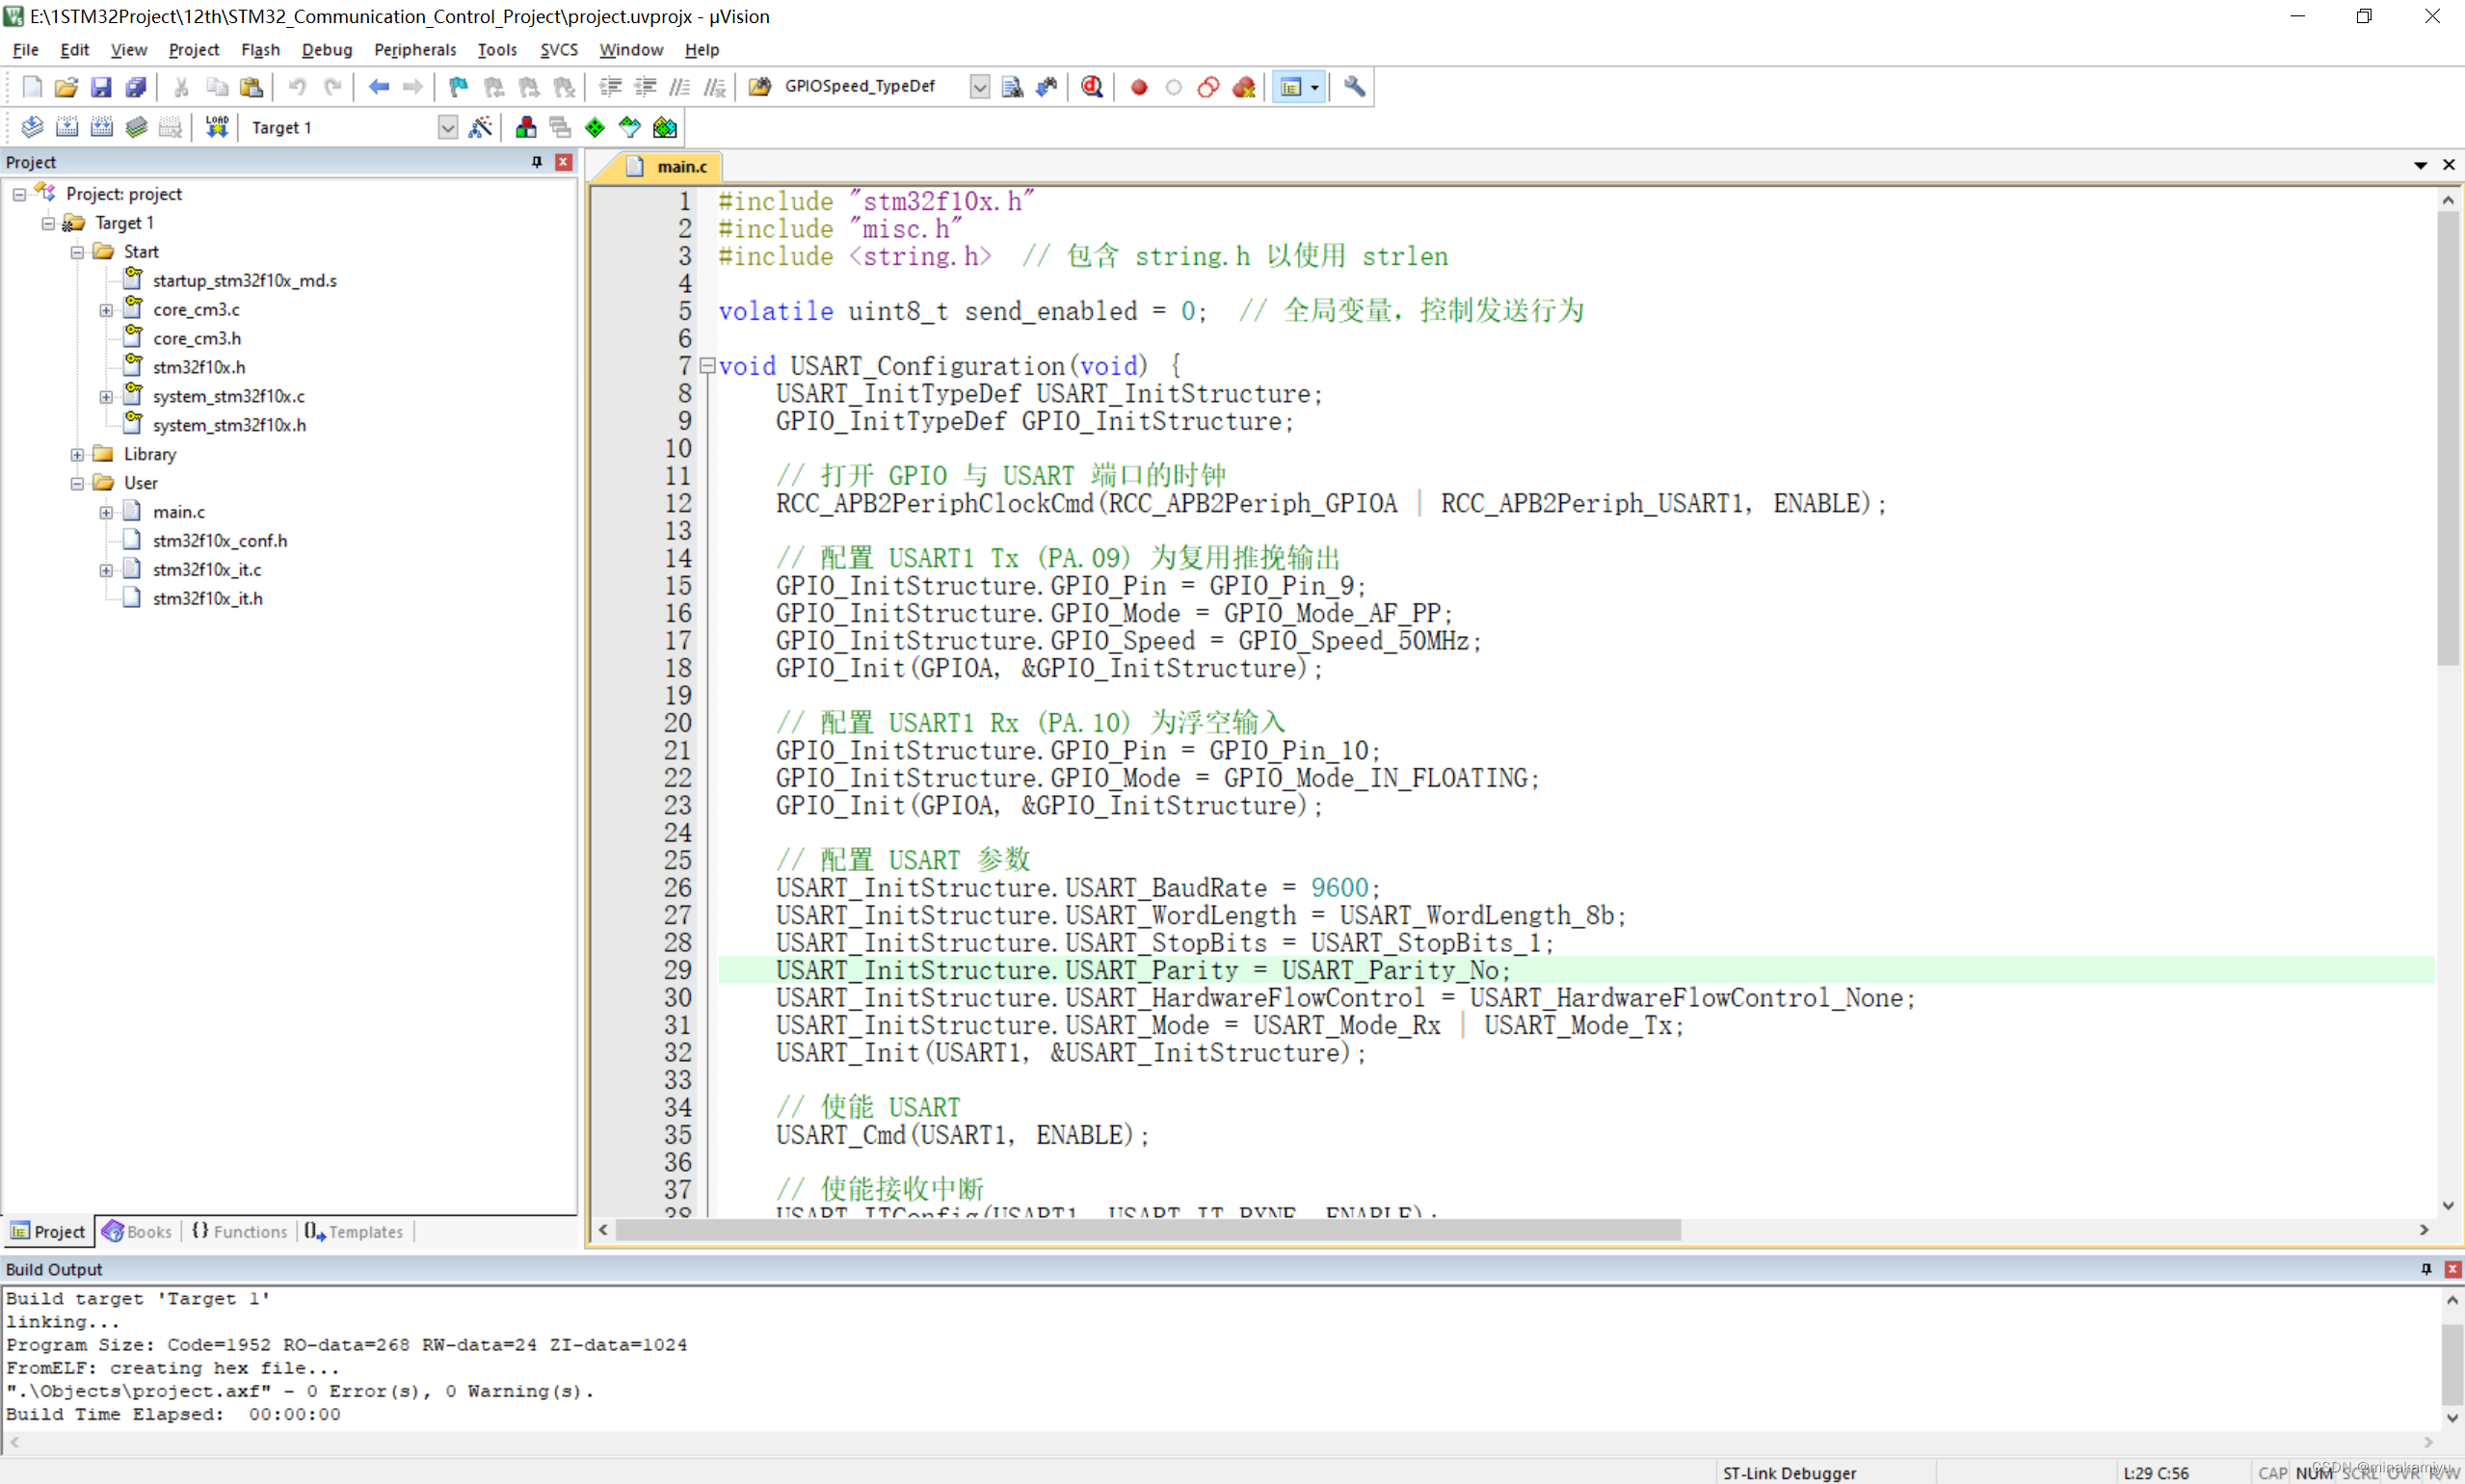Comment selection icon

point(680,87)
